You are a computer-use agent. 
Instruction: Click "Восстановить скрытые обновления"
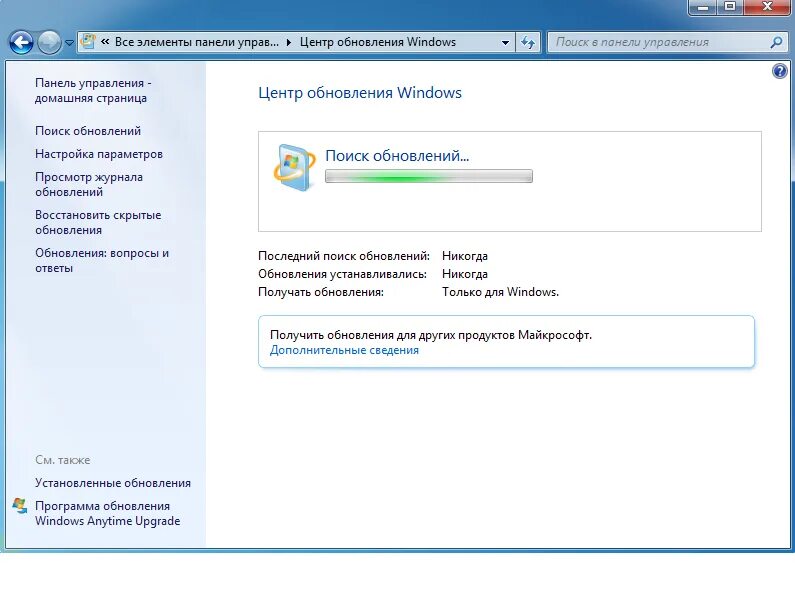click(x=98, y=223)
